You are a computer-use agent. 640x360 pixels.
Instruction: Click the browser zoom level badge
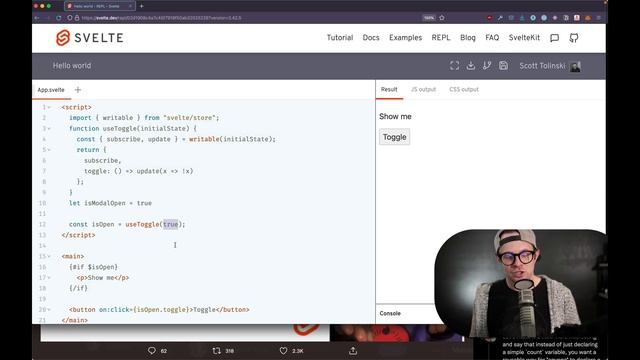(429, 18)
